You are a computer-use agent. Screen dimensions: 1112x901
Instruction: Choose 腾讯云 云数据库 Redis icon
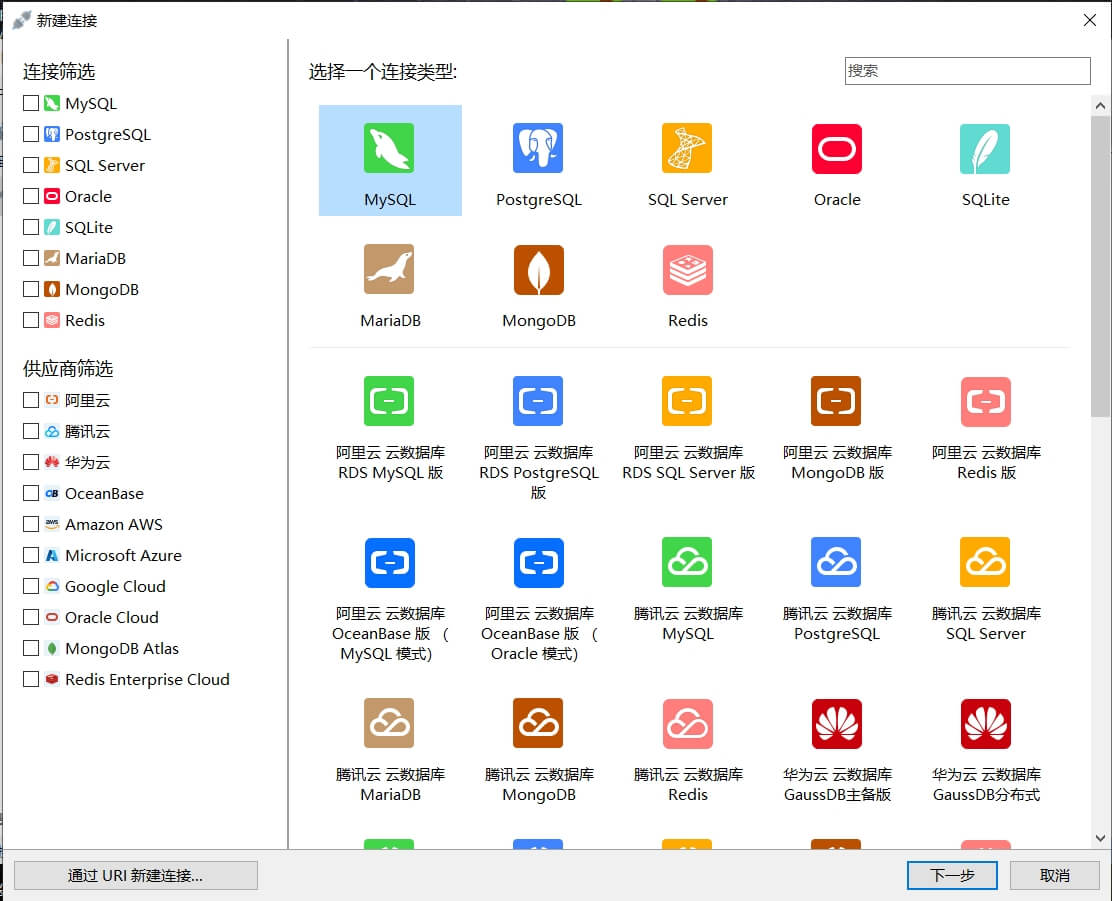click(x=687, y=724)
